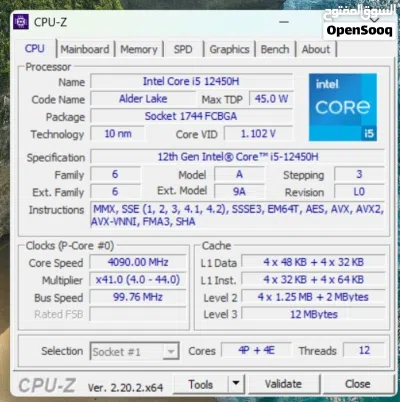The image size is (400, 402).
Task: Click the CPU-Z app icon in title bar
Action: click(21, 22)
